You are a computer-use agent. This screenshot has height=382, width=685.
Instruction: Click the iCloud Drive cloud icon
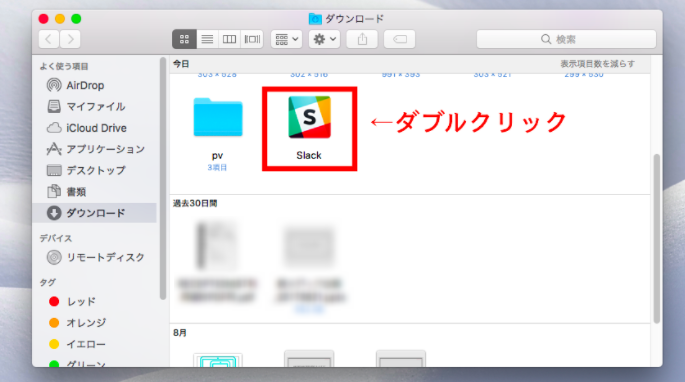pyautogui.click(x=54, y=128)
